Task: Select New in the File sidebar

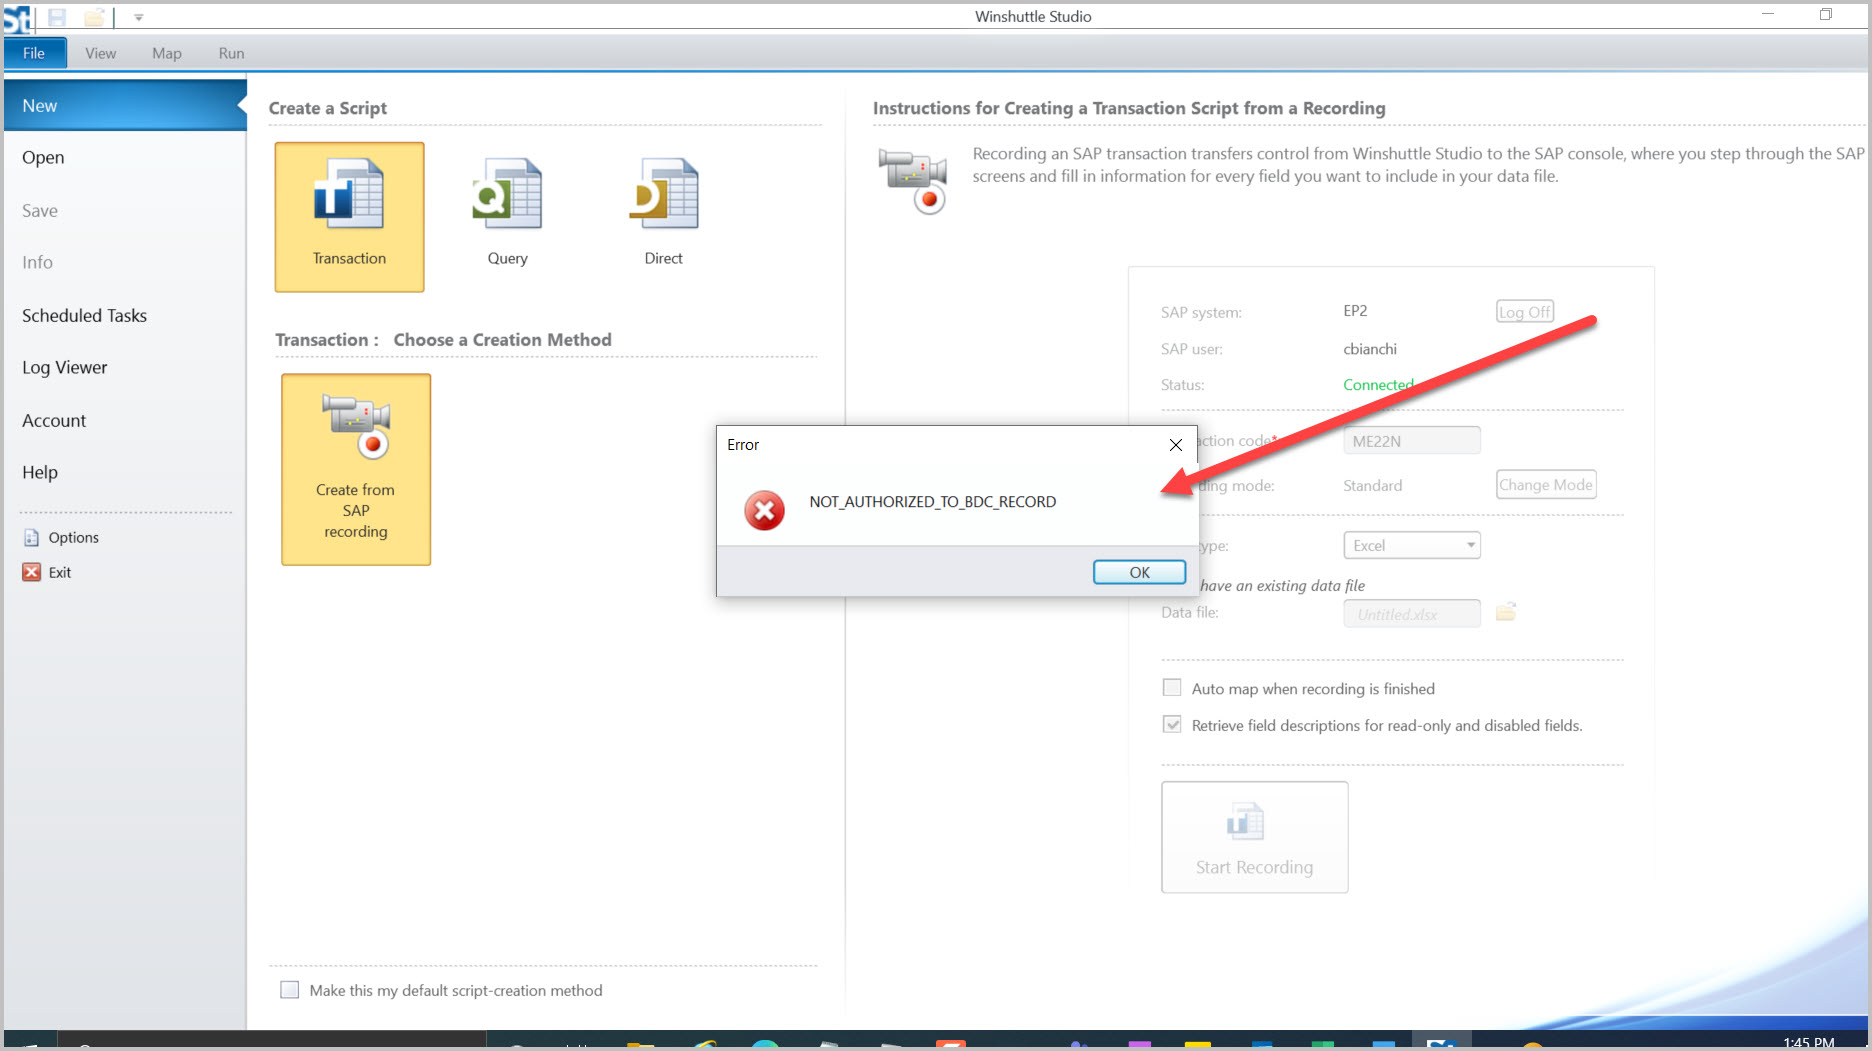Action: 125,105
